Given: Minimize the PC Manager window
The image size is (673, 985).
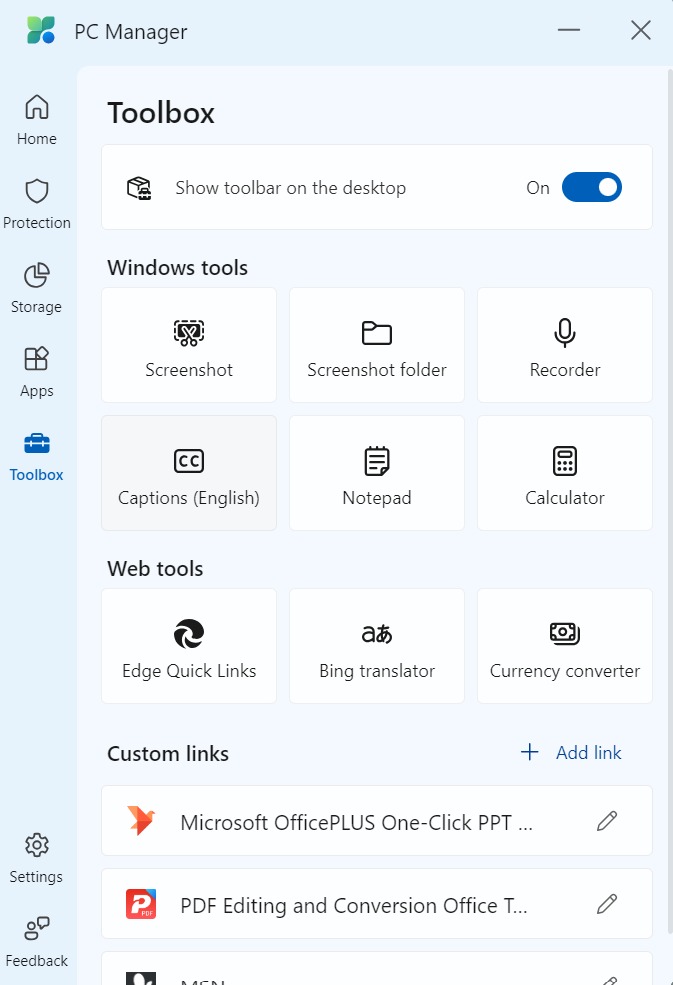Looking at the screenshot, I should (569, 30).
